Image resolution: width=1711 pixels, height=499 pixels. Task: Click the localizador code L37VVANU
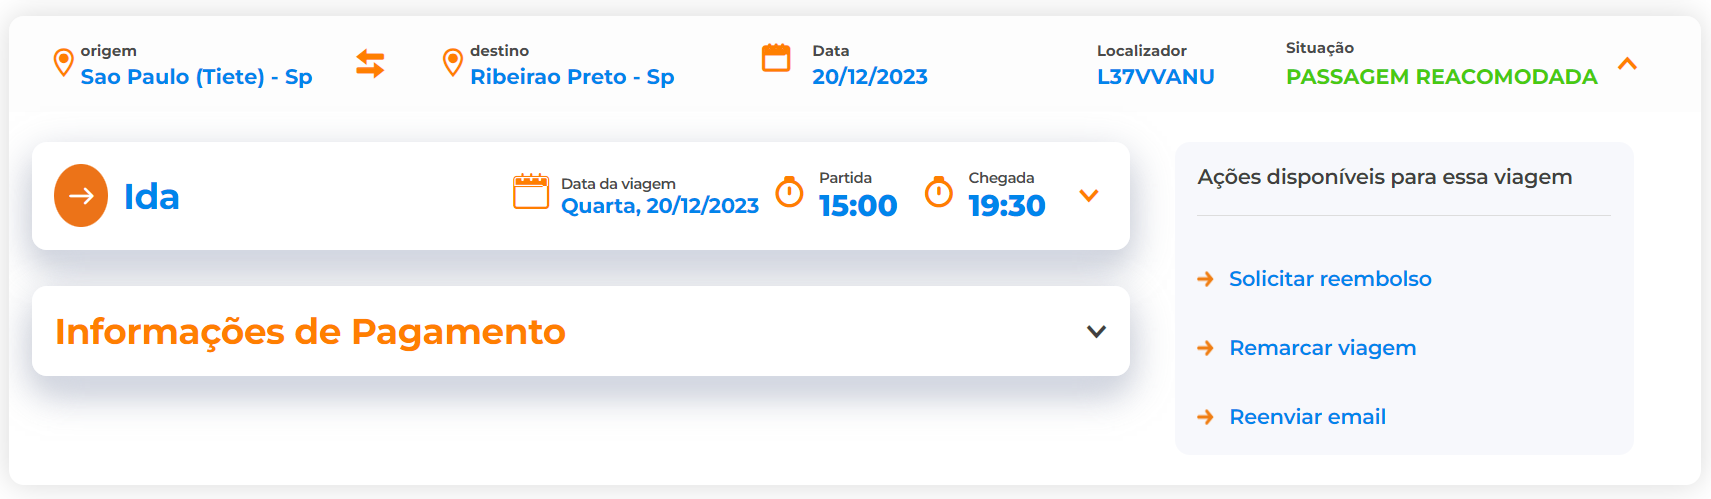pos(1155,77)
